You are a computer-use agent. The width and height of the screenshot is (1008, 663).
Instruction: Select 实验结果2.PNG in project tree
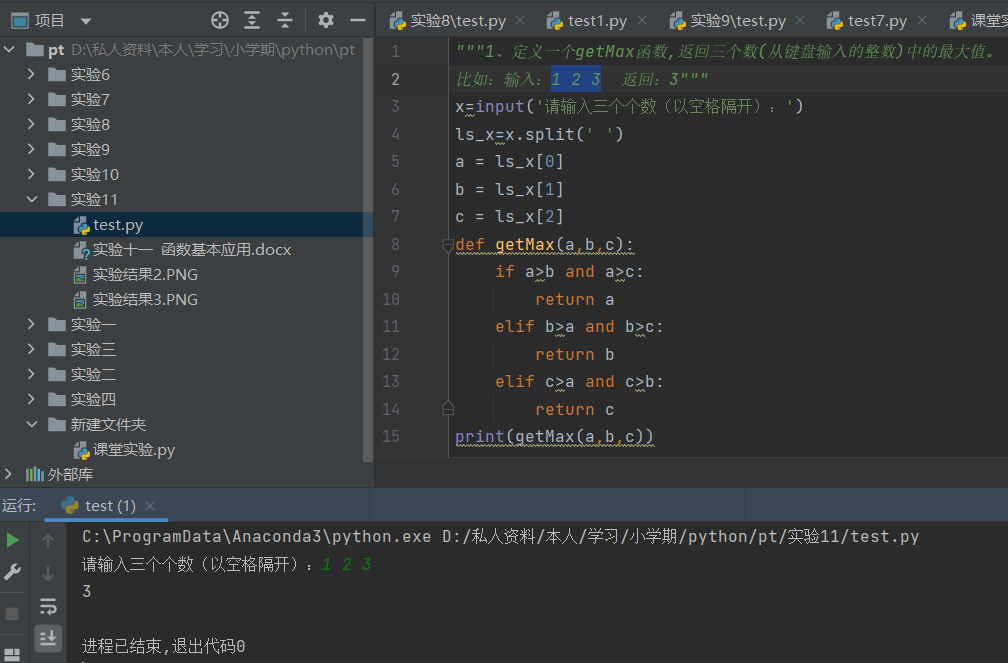click(x=145, y=275)
